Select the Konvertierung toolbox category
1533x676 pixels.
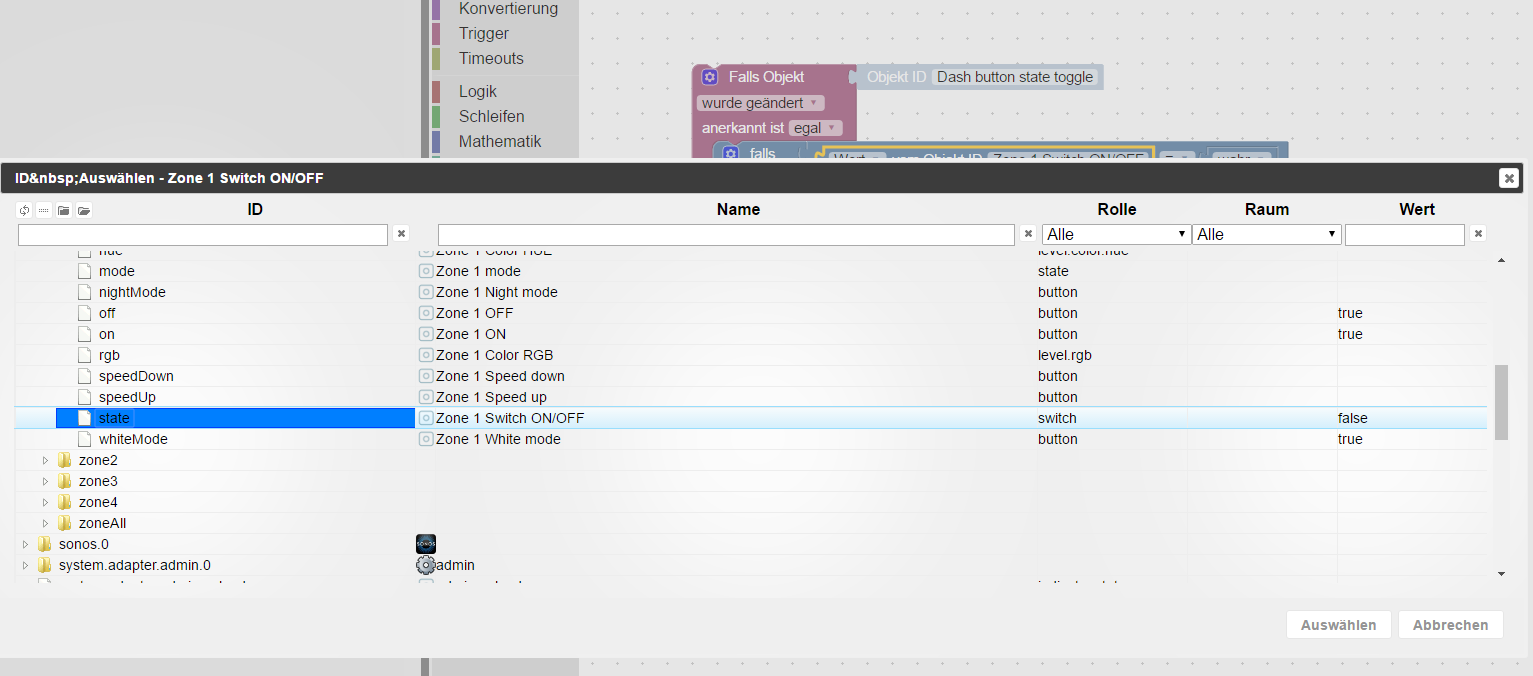coord(508,9)
